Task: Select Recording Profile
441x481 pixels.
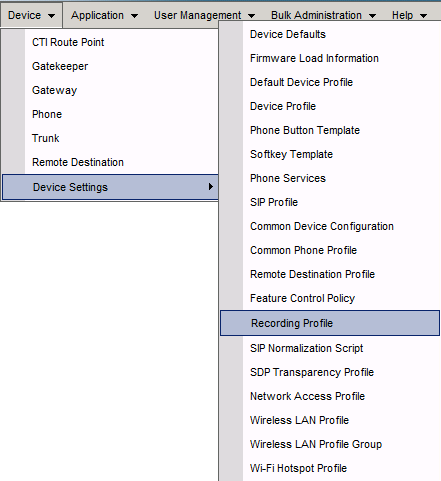Action: coord(330,323)
